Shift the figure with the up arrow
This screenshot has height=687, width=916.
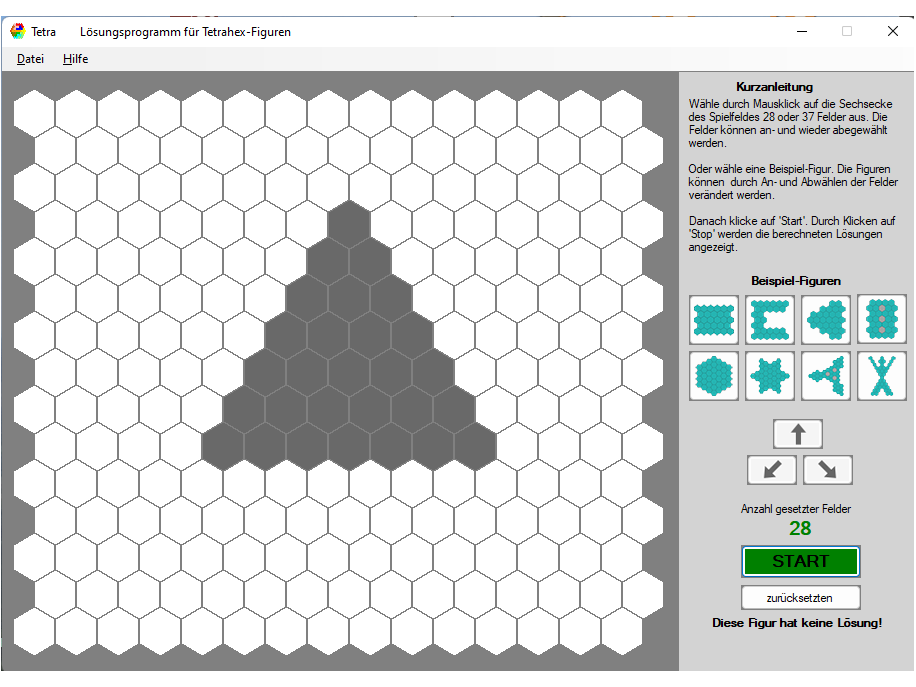pos(798,434)
